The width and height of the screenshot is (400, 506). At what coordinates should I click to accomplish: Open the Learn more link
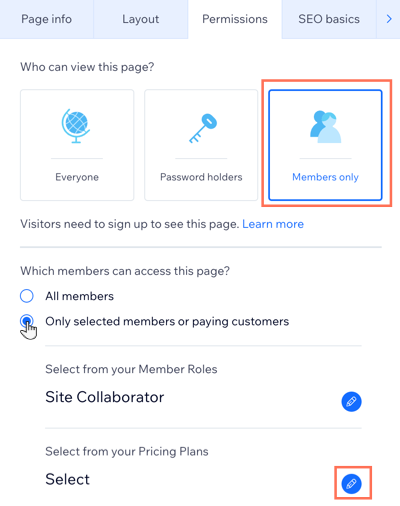[273, 224]
